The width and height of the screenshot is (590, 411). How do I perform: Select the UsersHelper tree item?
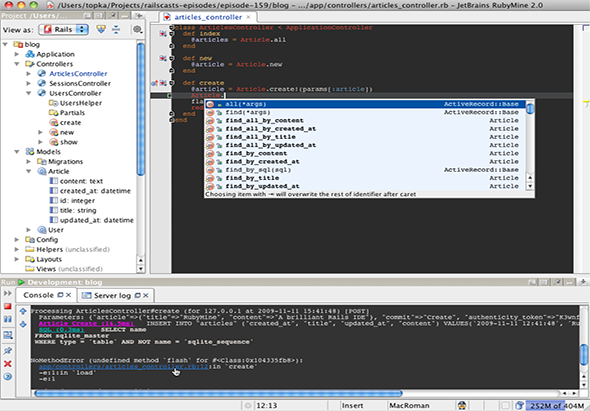coord(81,103)
